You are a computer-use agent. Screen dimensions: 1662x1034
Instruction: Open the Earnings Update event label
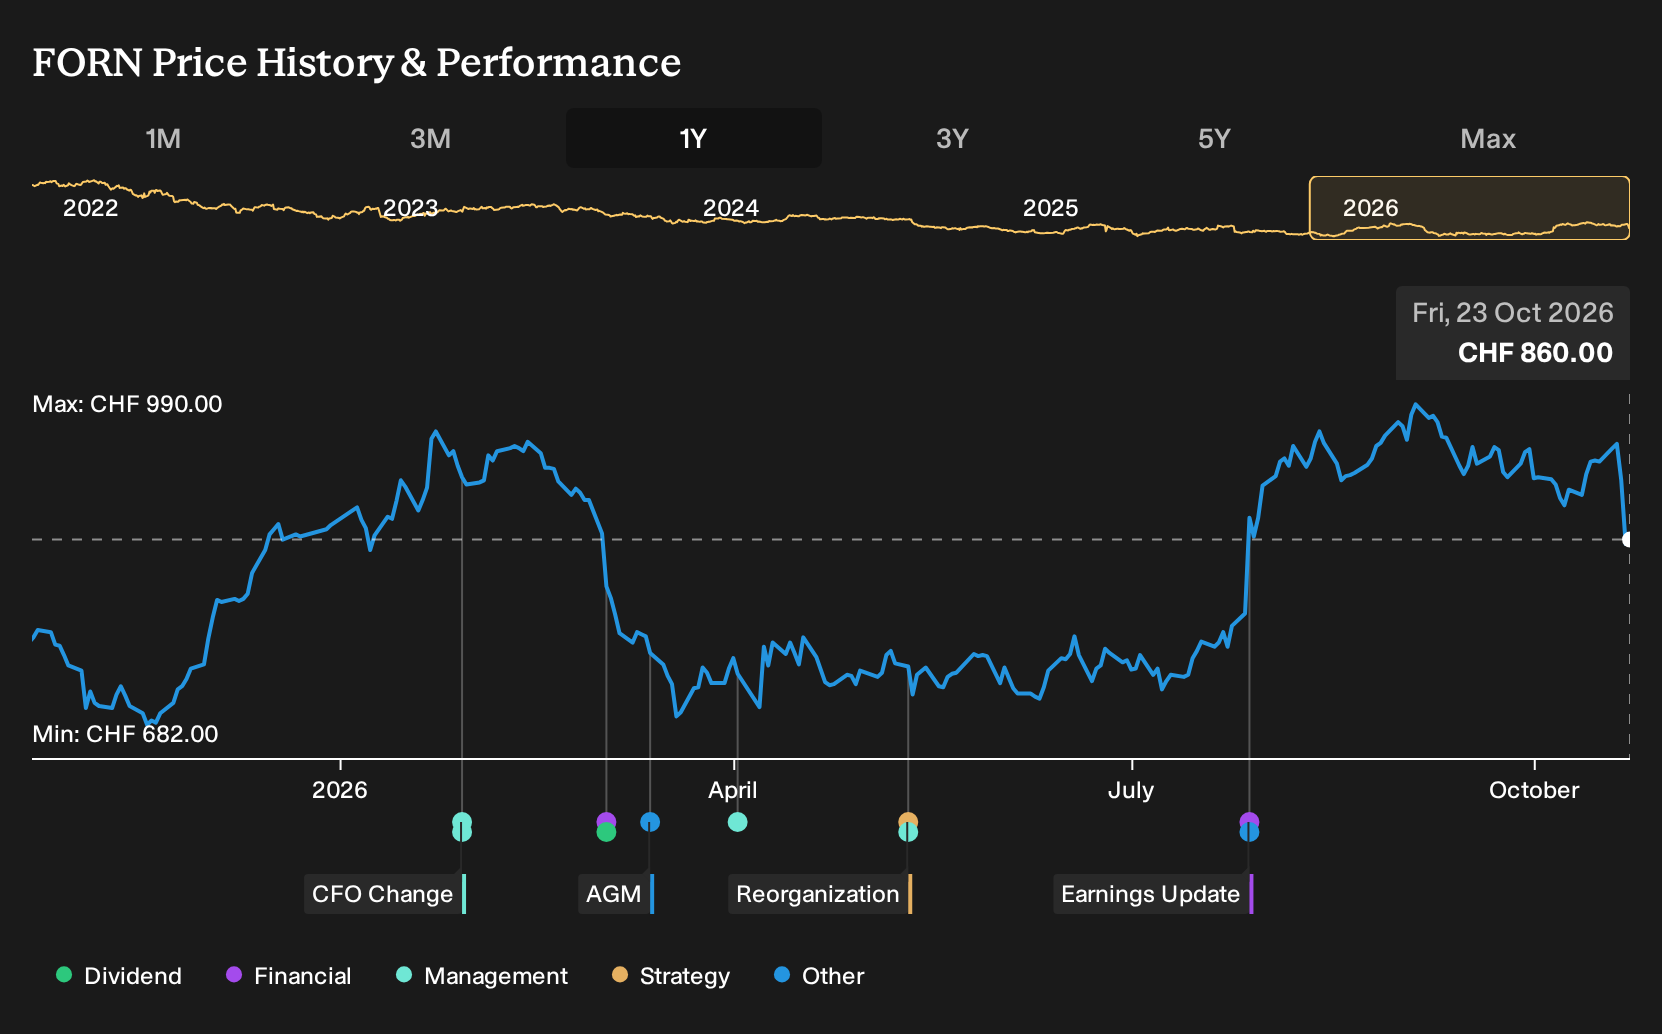coord(1153,894)
